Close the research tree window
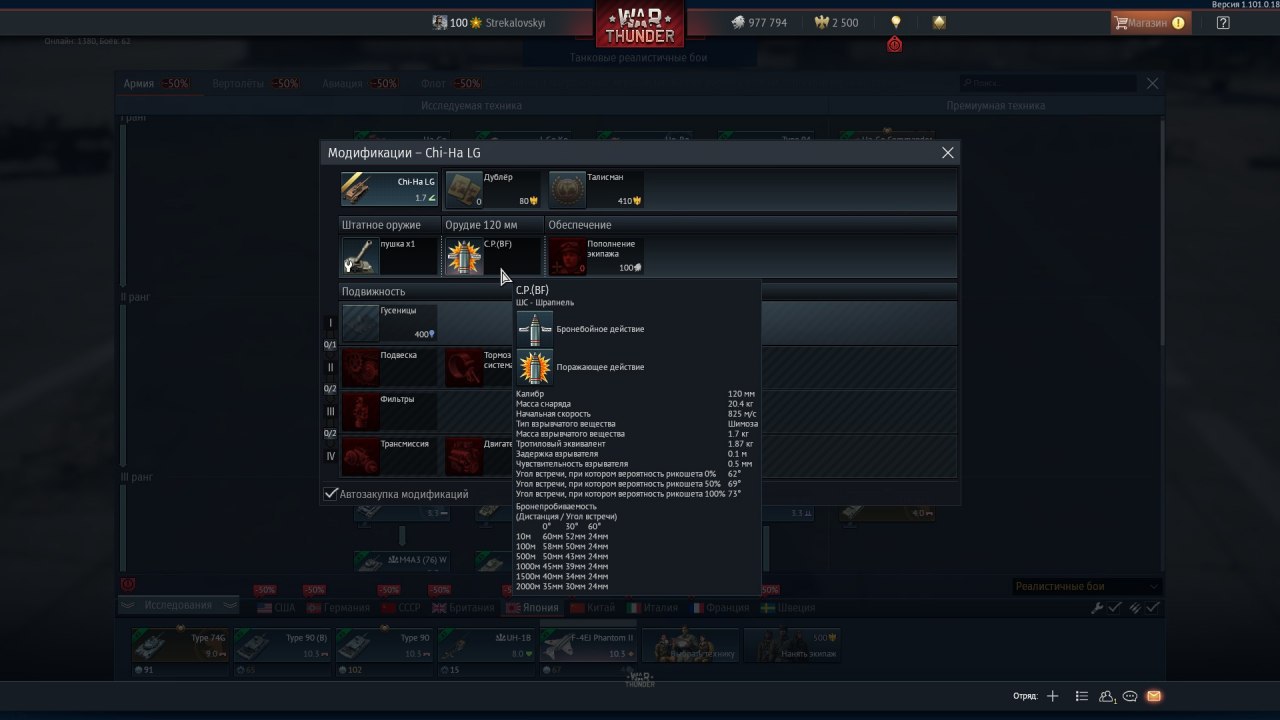Screen dimensions: 1280x720 pyautogui.click(x=1153, y=84)
